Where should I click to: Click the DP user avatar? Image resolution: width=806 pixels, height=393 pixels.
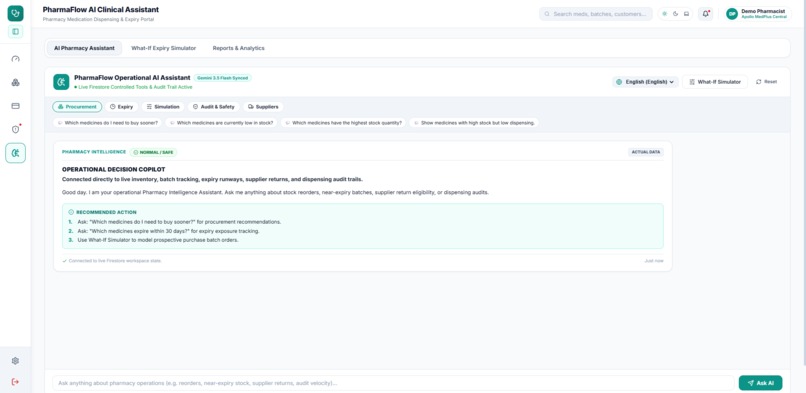coord(732,14)
